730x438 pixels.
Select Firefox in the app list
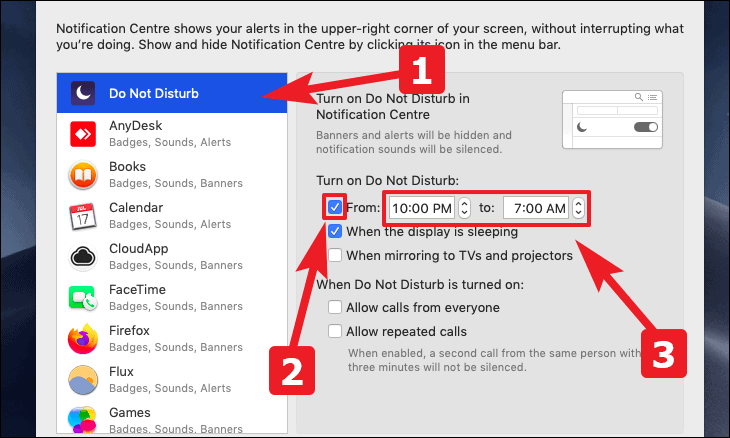(x=129, y=330)
